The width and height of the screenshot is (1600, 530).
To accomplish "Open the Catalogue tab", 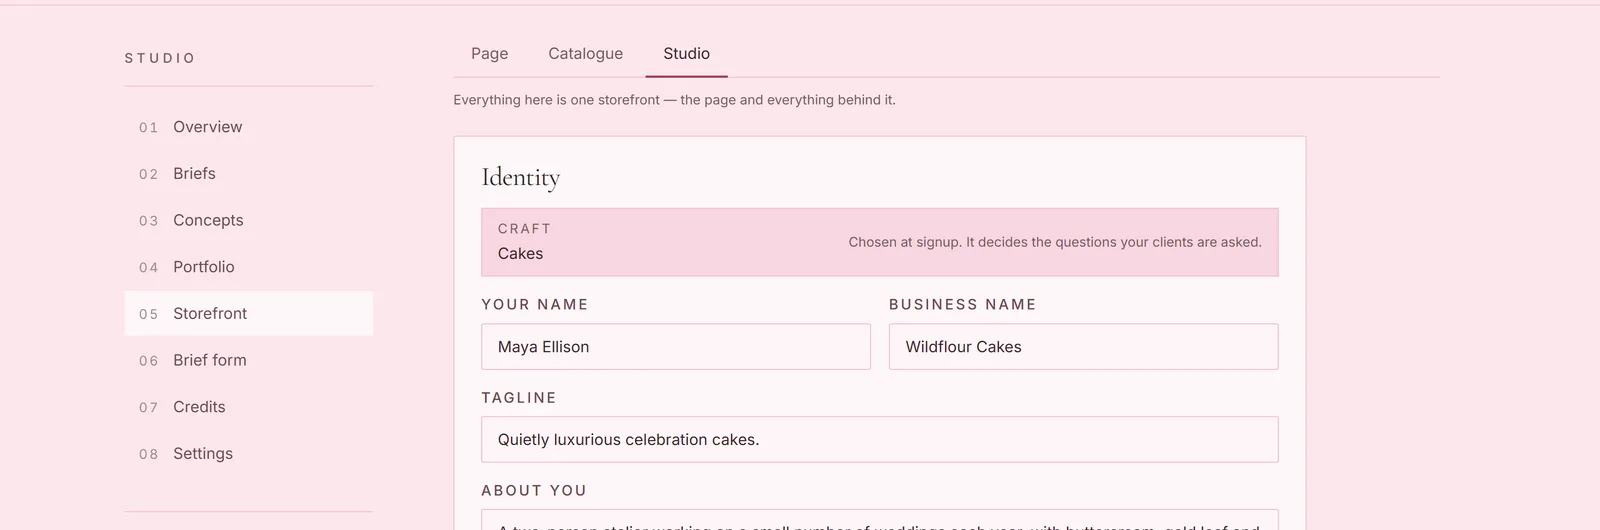I will [x=585, y=54].
